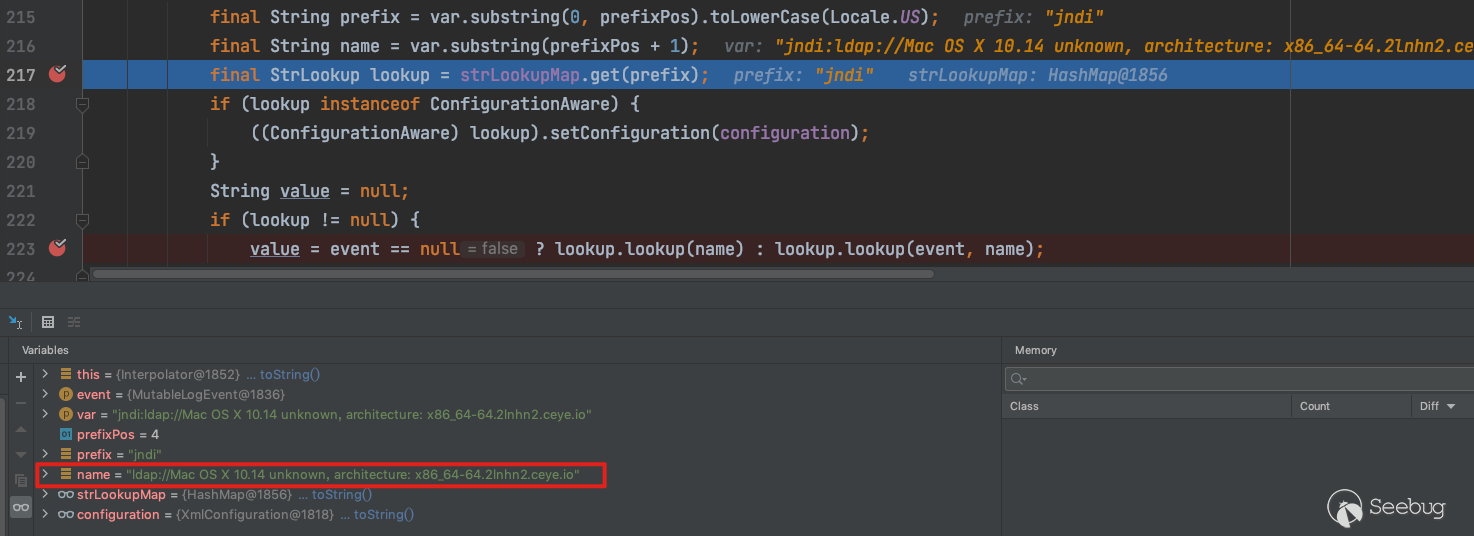Click the duplicate watch icon
Image resolution: width=1474 pixels, height=536 pixels.
(21, 480)
